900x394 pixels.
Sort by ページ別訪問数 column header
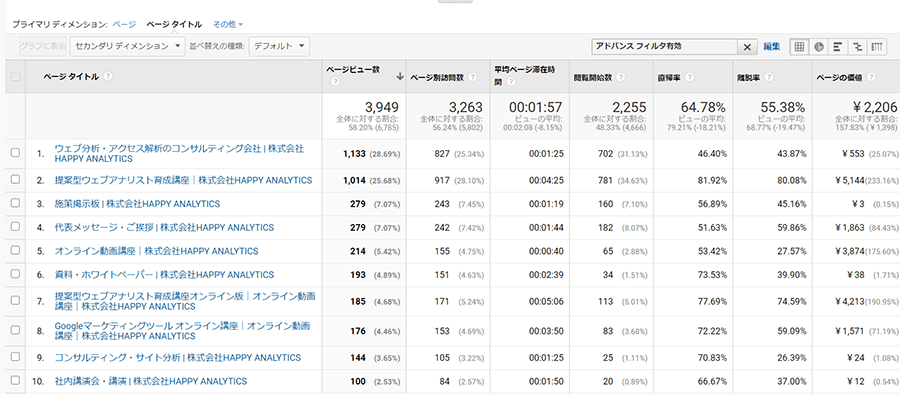point(437,78)
